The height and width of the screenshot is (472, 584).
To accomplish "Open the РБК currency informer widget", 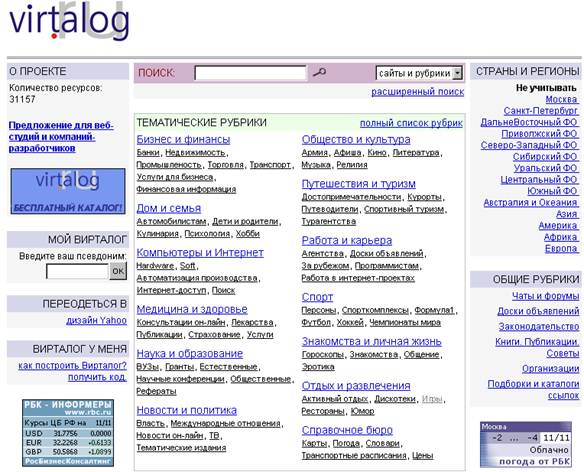I will click(68, 433).
